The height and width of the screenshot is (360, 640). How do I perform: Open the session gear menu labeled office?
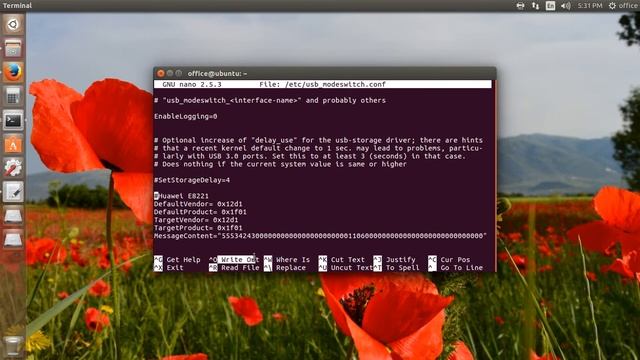[623, 6]
